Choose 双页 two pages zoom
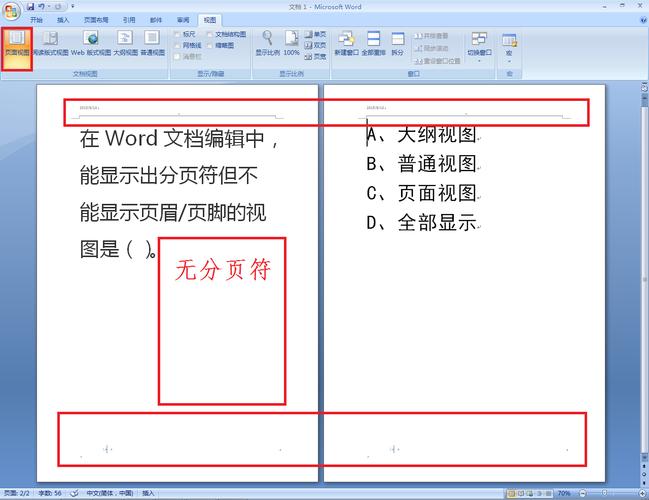 tap(315, 46)
